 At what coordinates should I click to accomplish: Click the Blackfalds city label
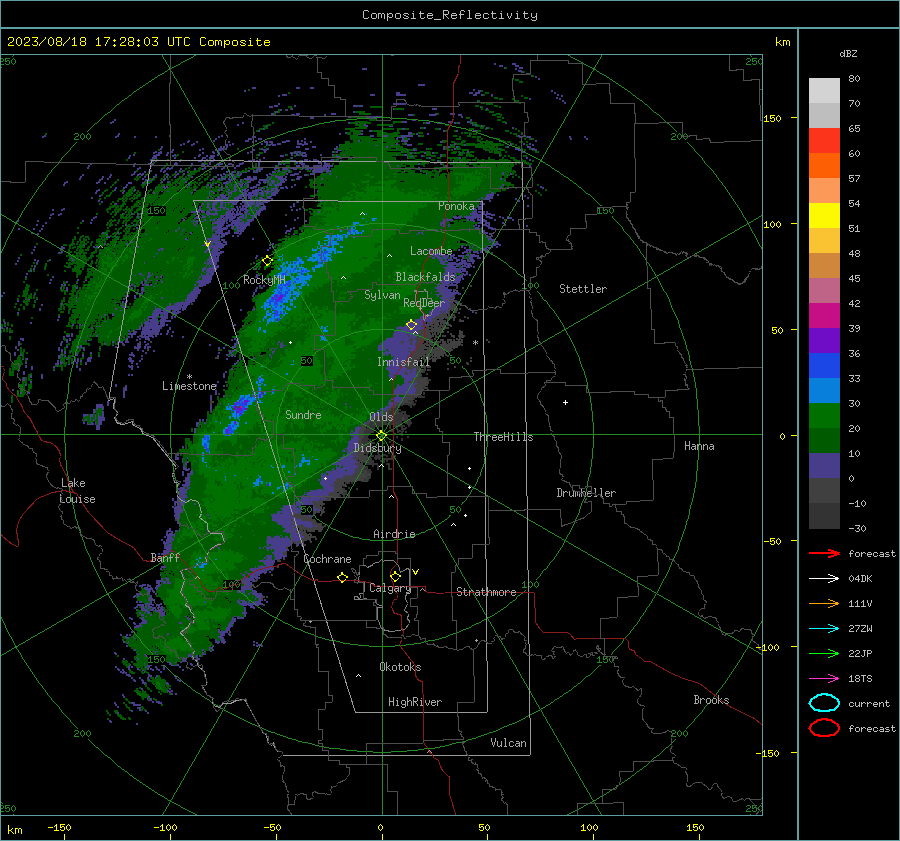click(x=425, y=277)
